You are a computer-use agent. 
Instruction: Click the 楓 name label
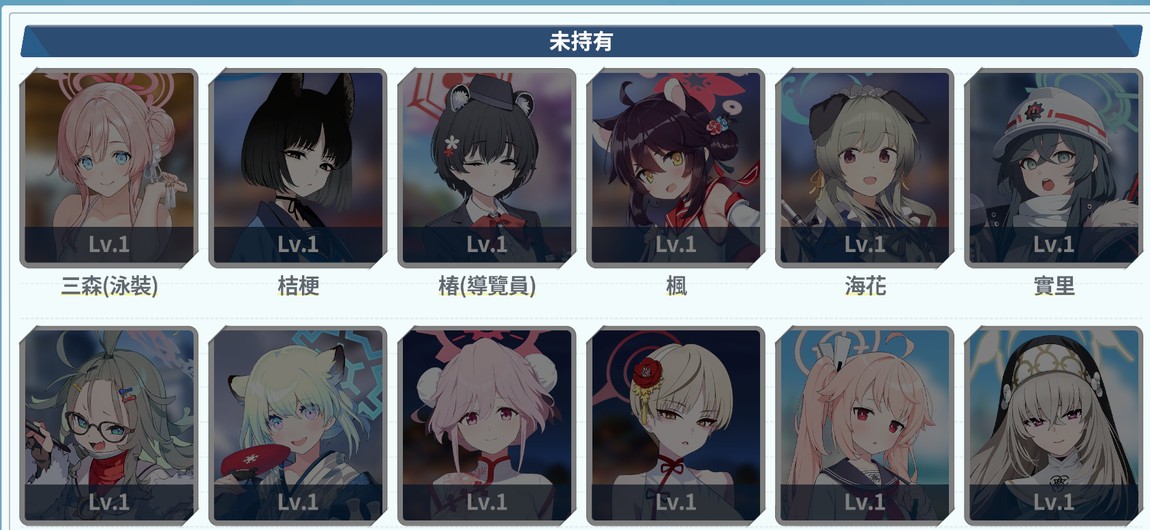pyautogui.click(x=676, y=287)
